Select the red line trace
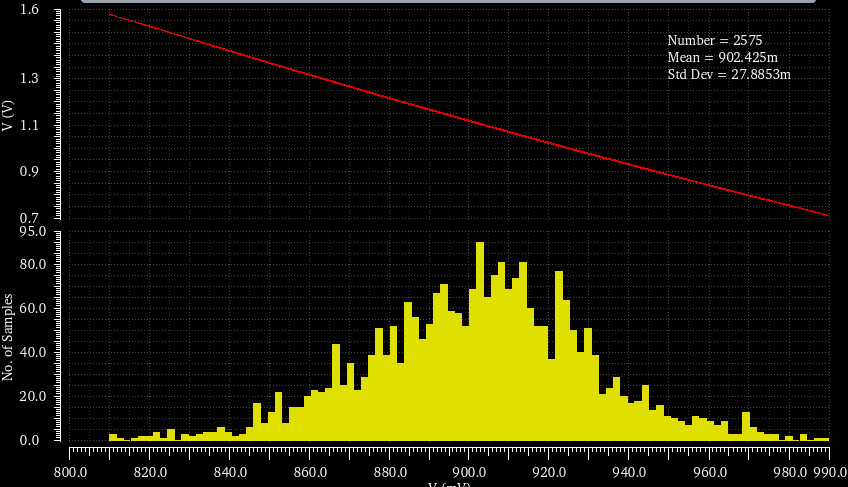848x487 pixels. (469, 120)
